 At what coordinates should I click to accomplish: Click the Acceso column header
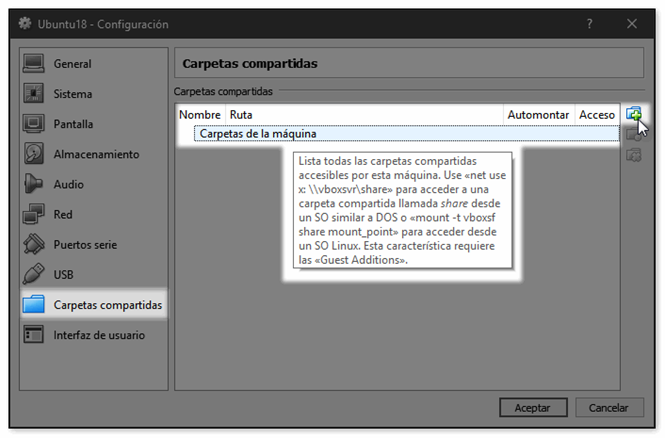(597, 114)
